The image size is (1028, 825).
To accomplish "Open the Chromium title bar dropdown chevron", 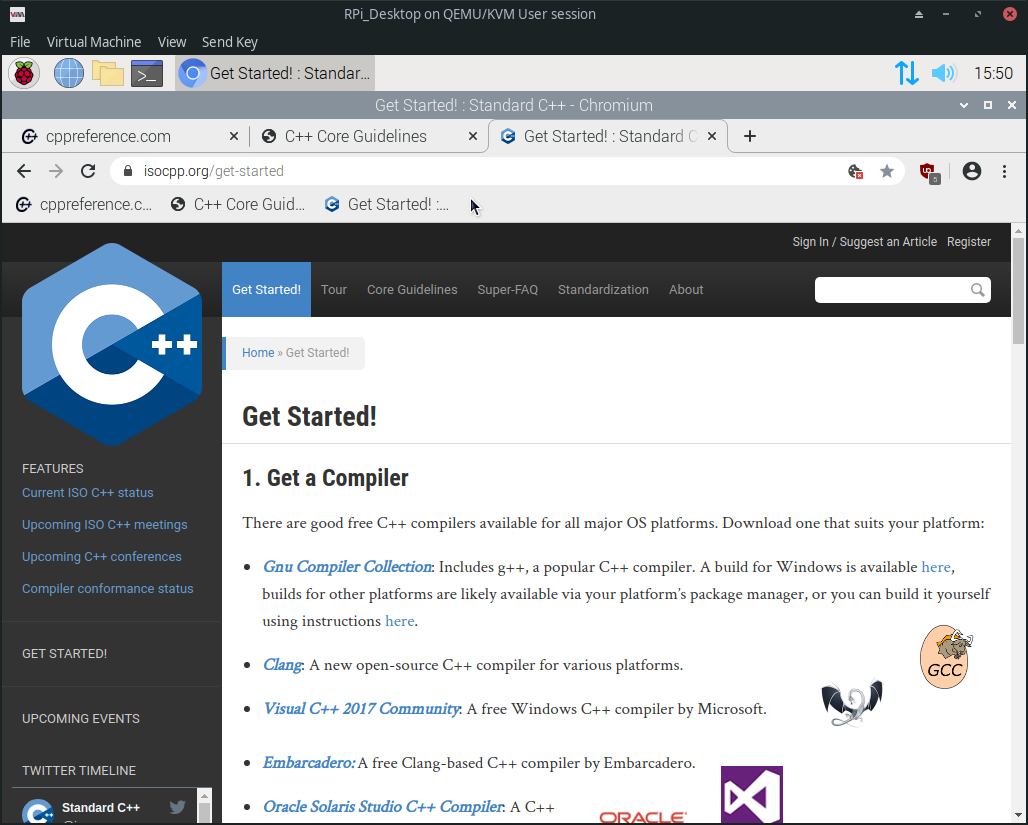I will [964, 106].
